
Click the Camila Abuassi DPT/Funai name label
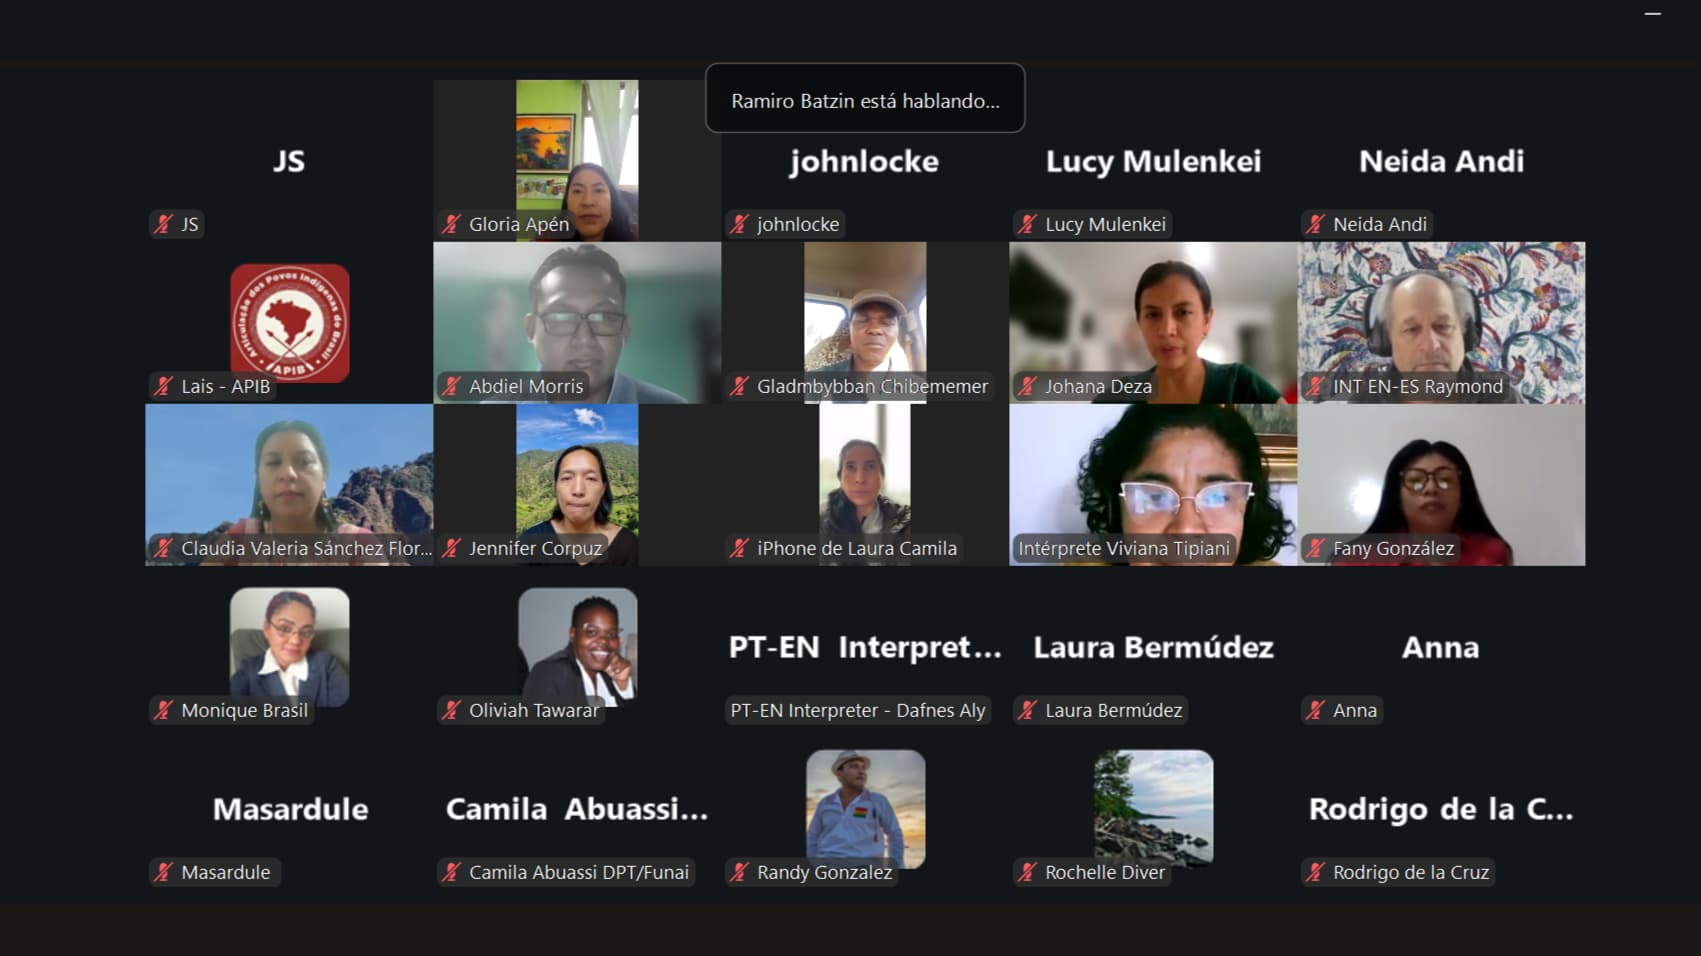(x=579, y=872)
